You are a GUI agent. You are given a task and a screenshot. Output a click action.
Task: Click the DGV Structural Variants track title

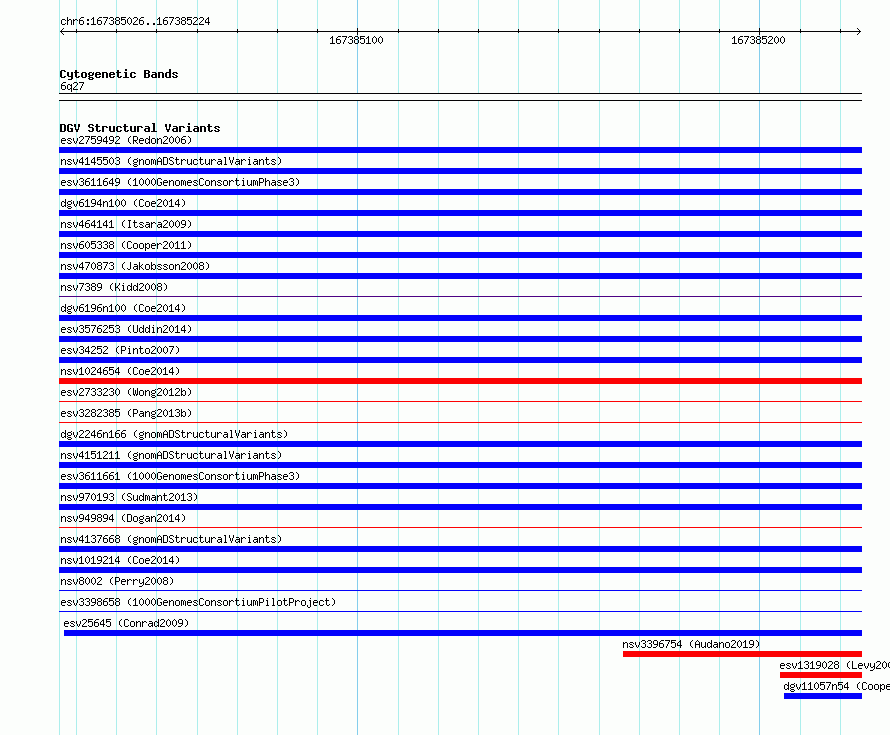(x=140, y=128)
